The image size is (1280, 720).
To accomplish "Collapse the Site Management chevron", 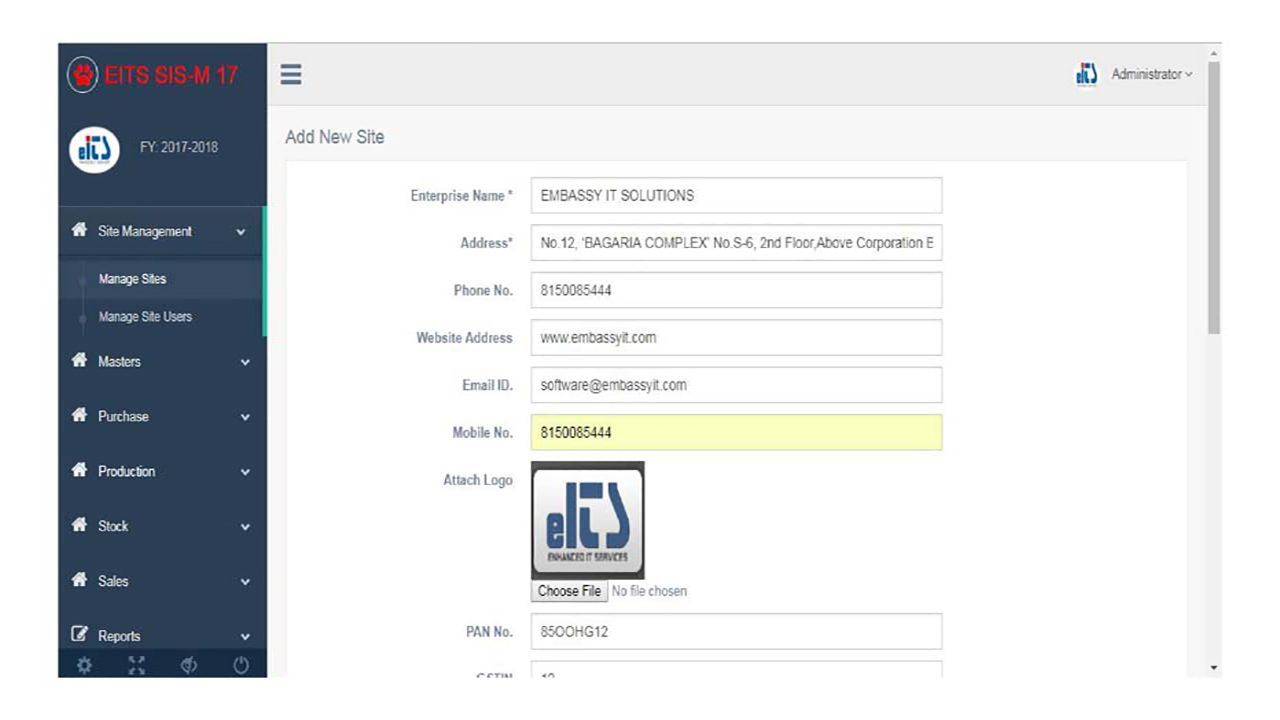I will [240, 232].
